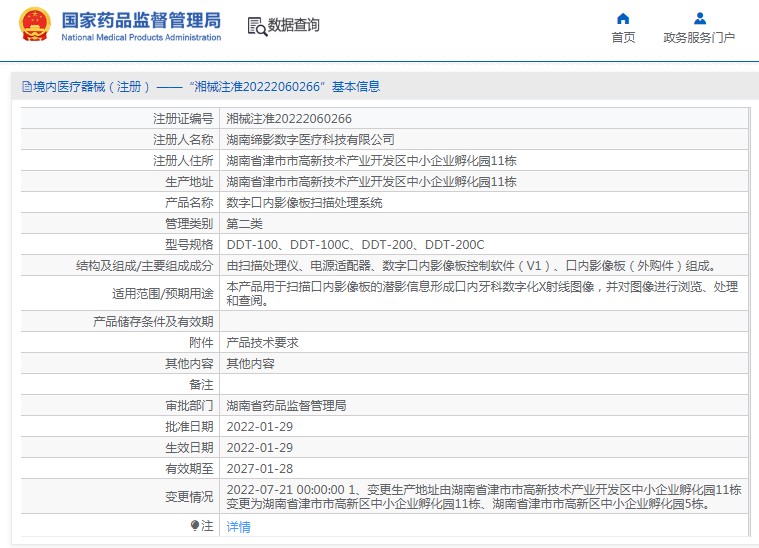Viewport: 759px width, 548px height.
Task: Select the 结构及组成 composition description
Action: coord(471,266)
